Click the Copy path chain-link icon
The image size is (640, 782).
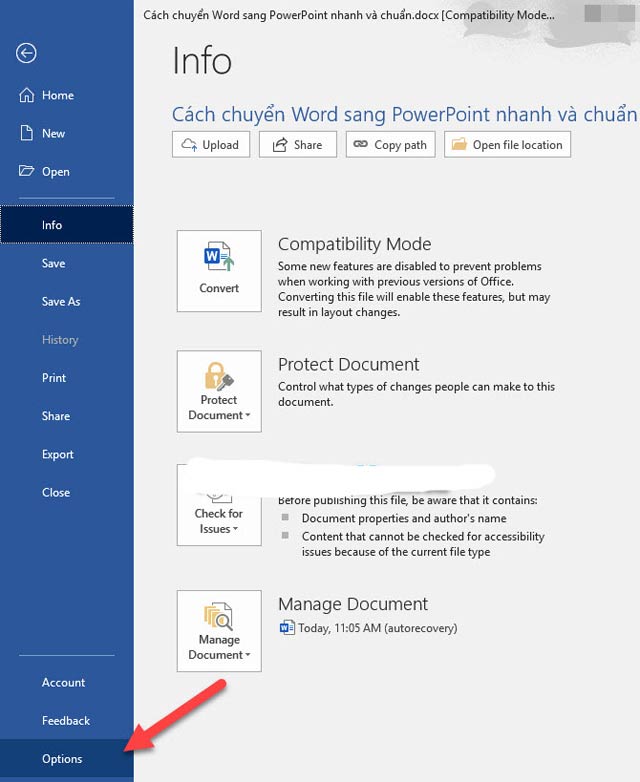coord(360,144)
